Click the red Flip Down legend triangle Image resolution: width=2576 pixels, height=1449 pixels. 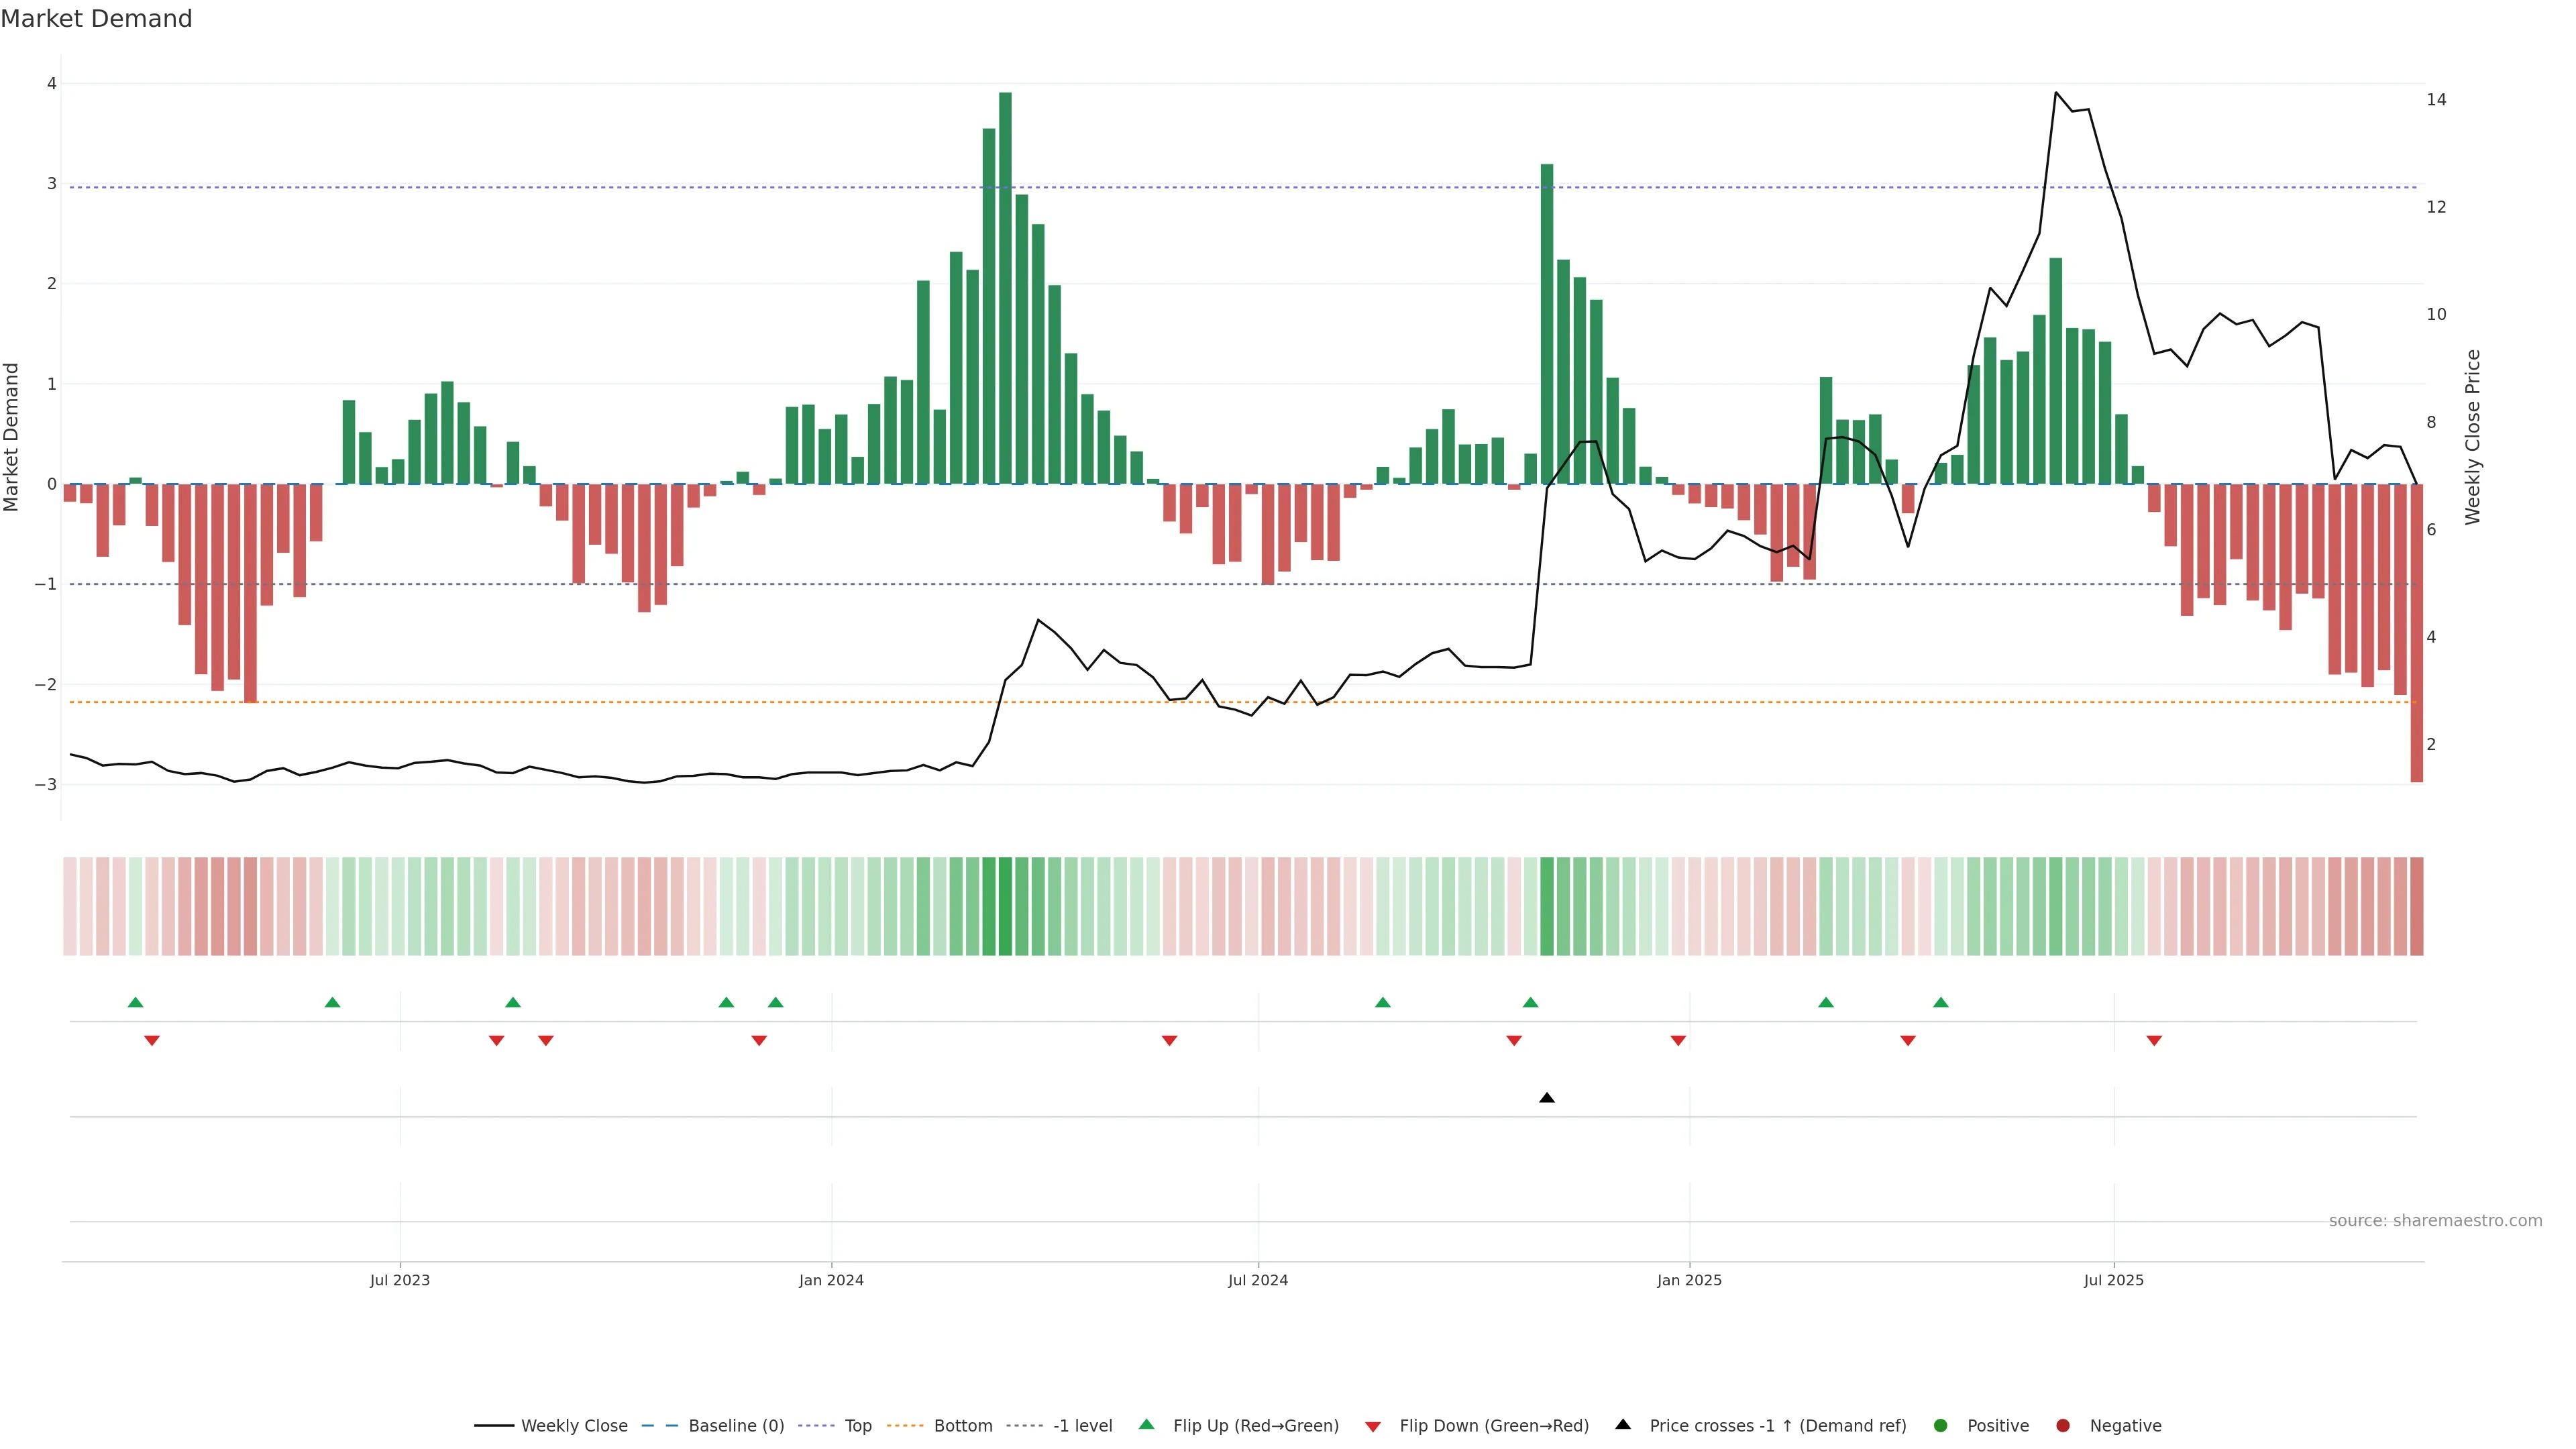tap(1373, 1427)
